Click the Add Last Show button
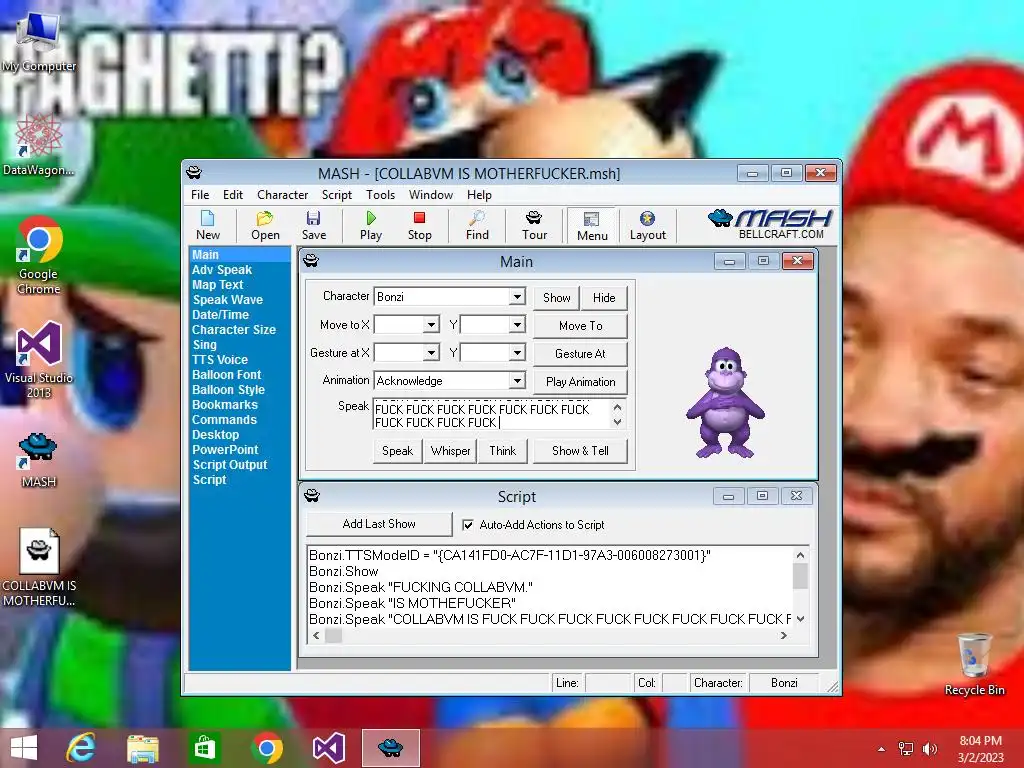The width and height of the screenshot is (1024, 768). point(379,524)
